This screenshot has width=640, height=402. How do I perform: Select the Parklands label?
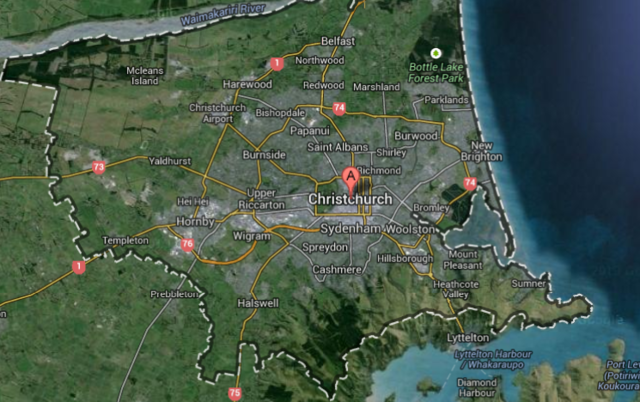446,100
